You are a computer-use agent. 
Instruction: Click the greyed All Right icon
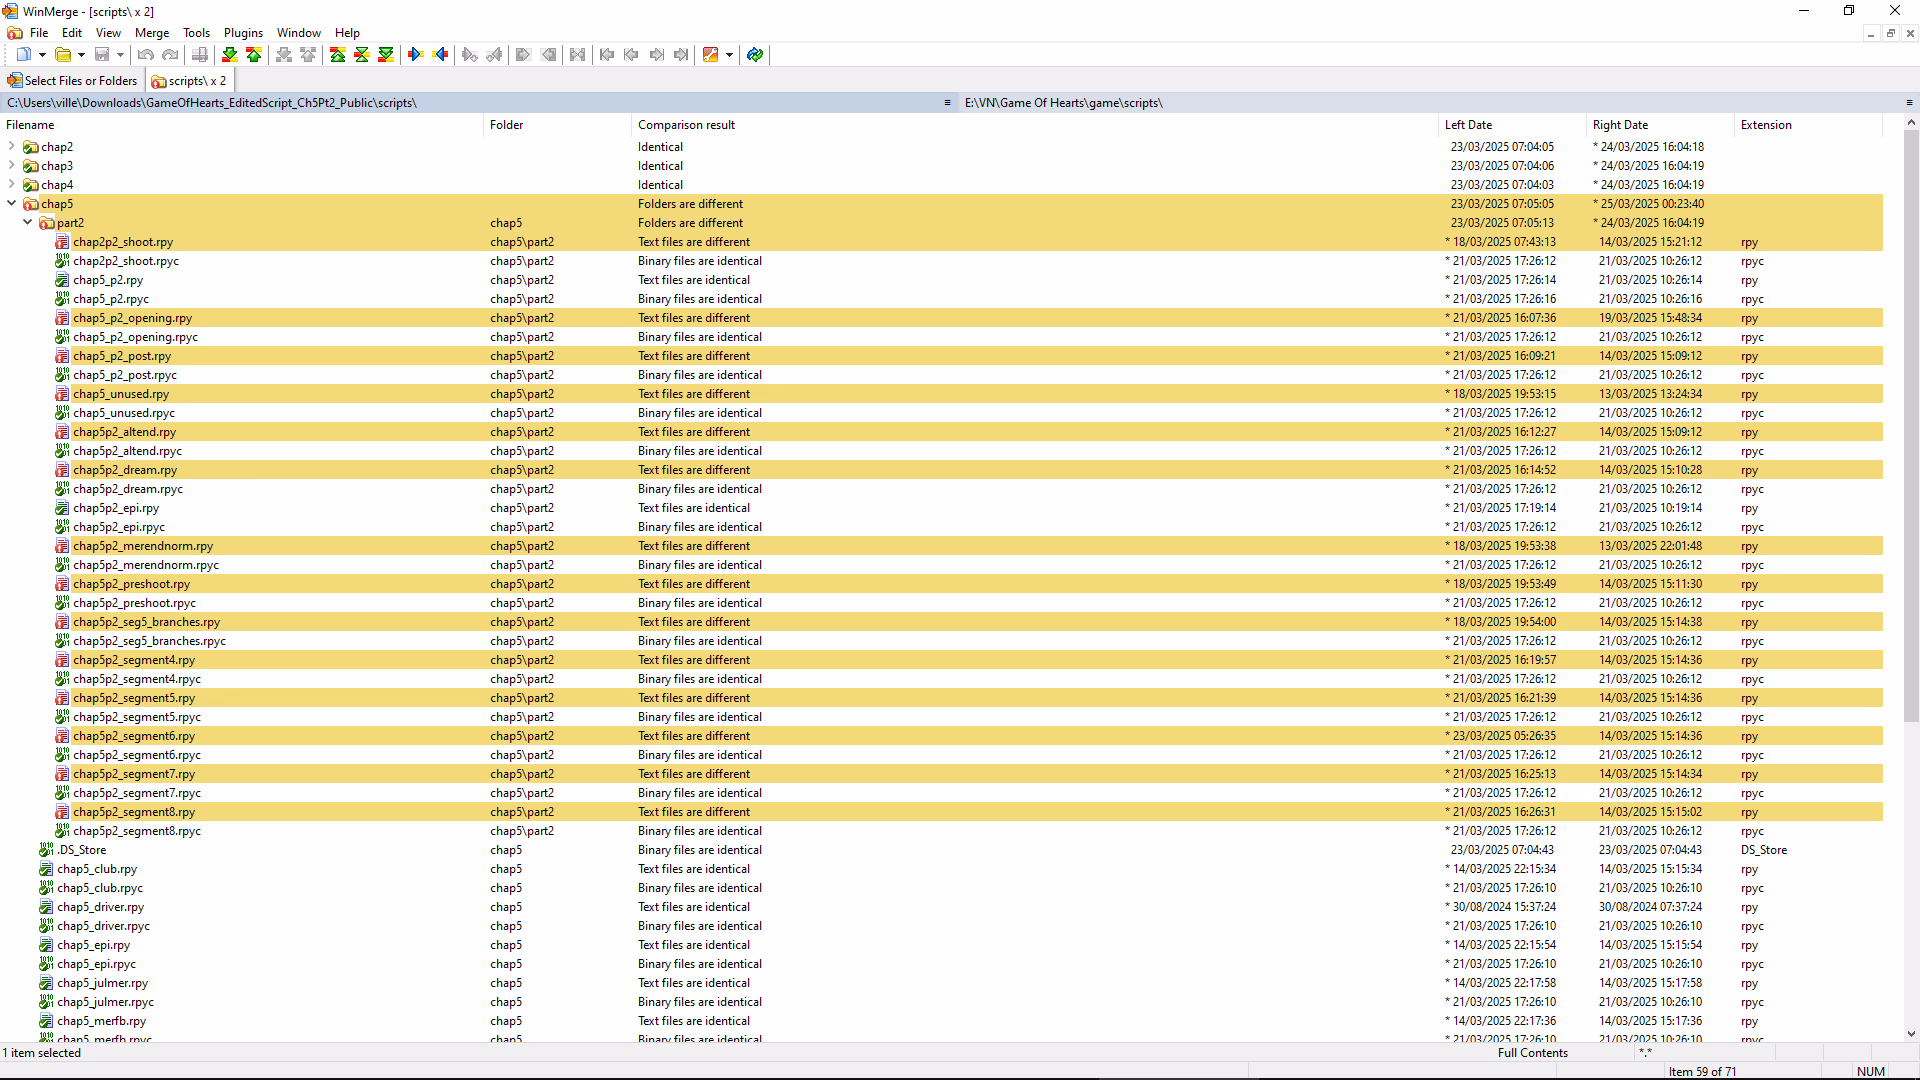523,55
